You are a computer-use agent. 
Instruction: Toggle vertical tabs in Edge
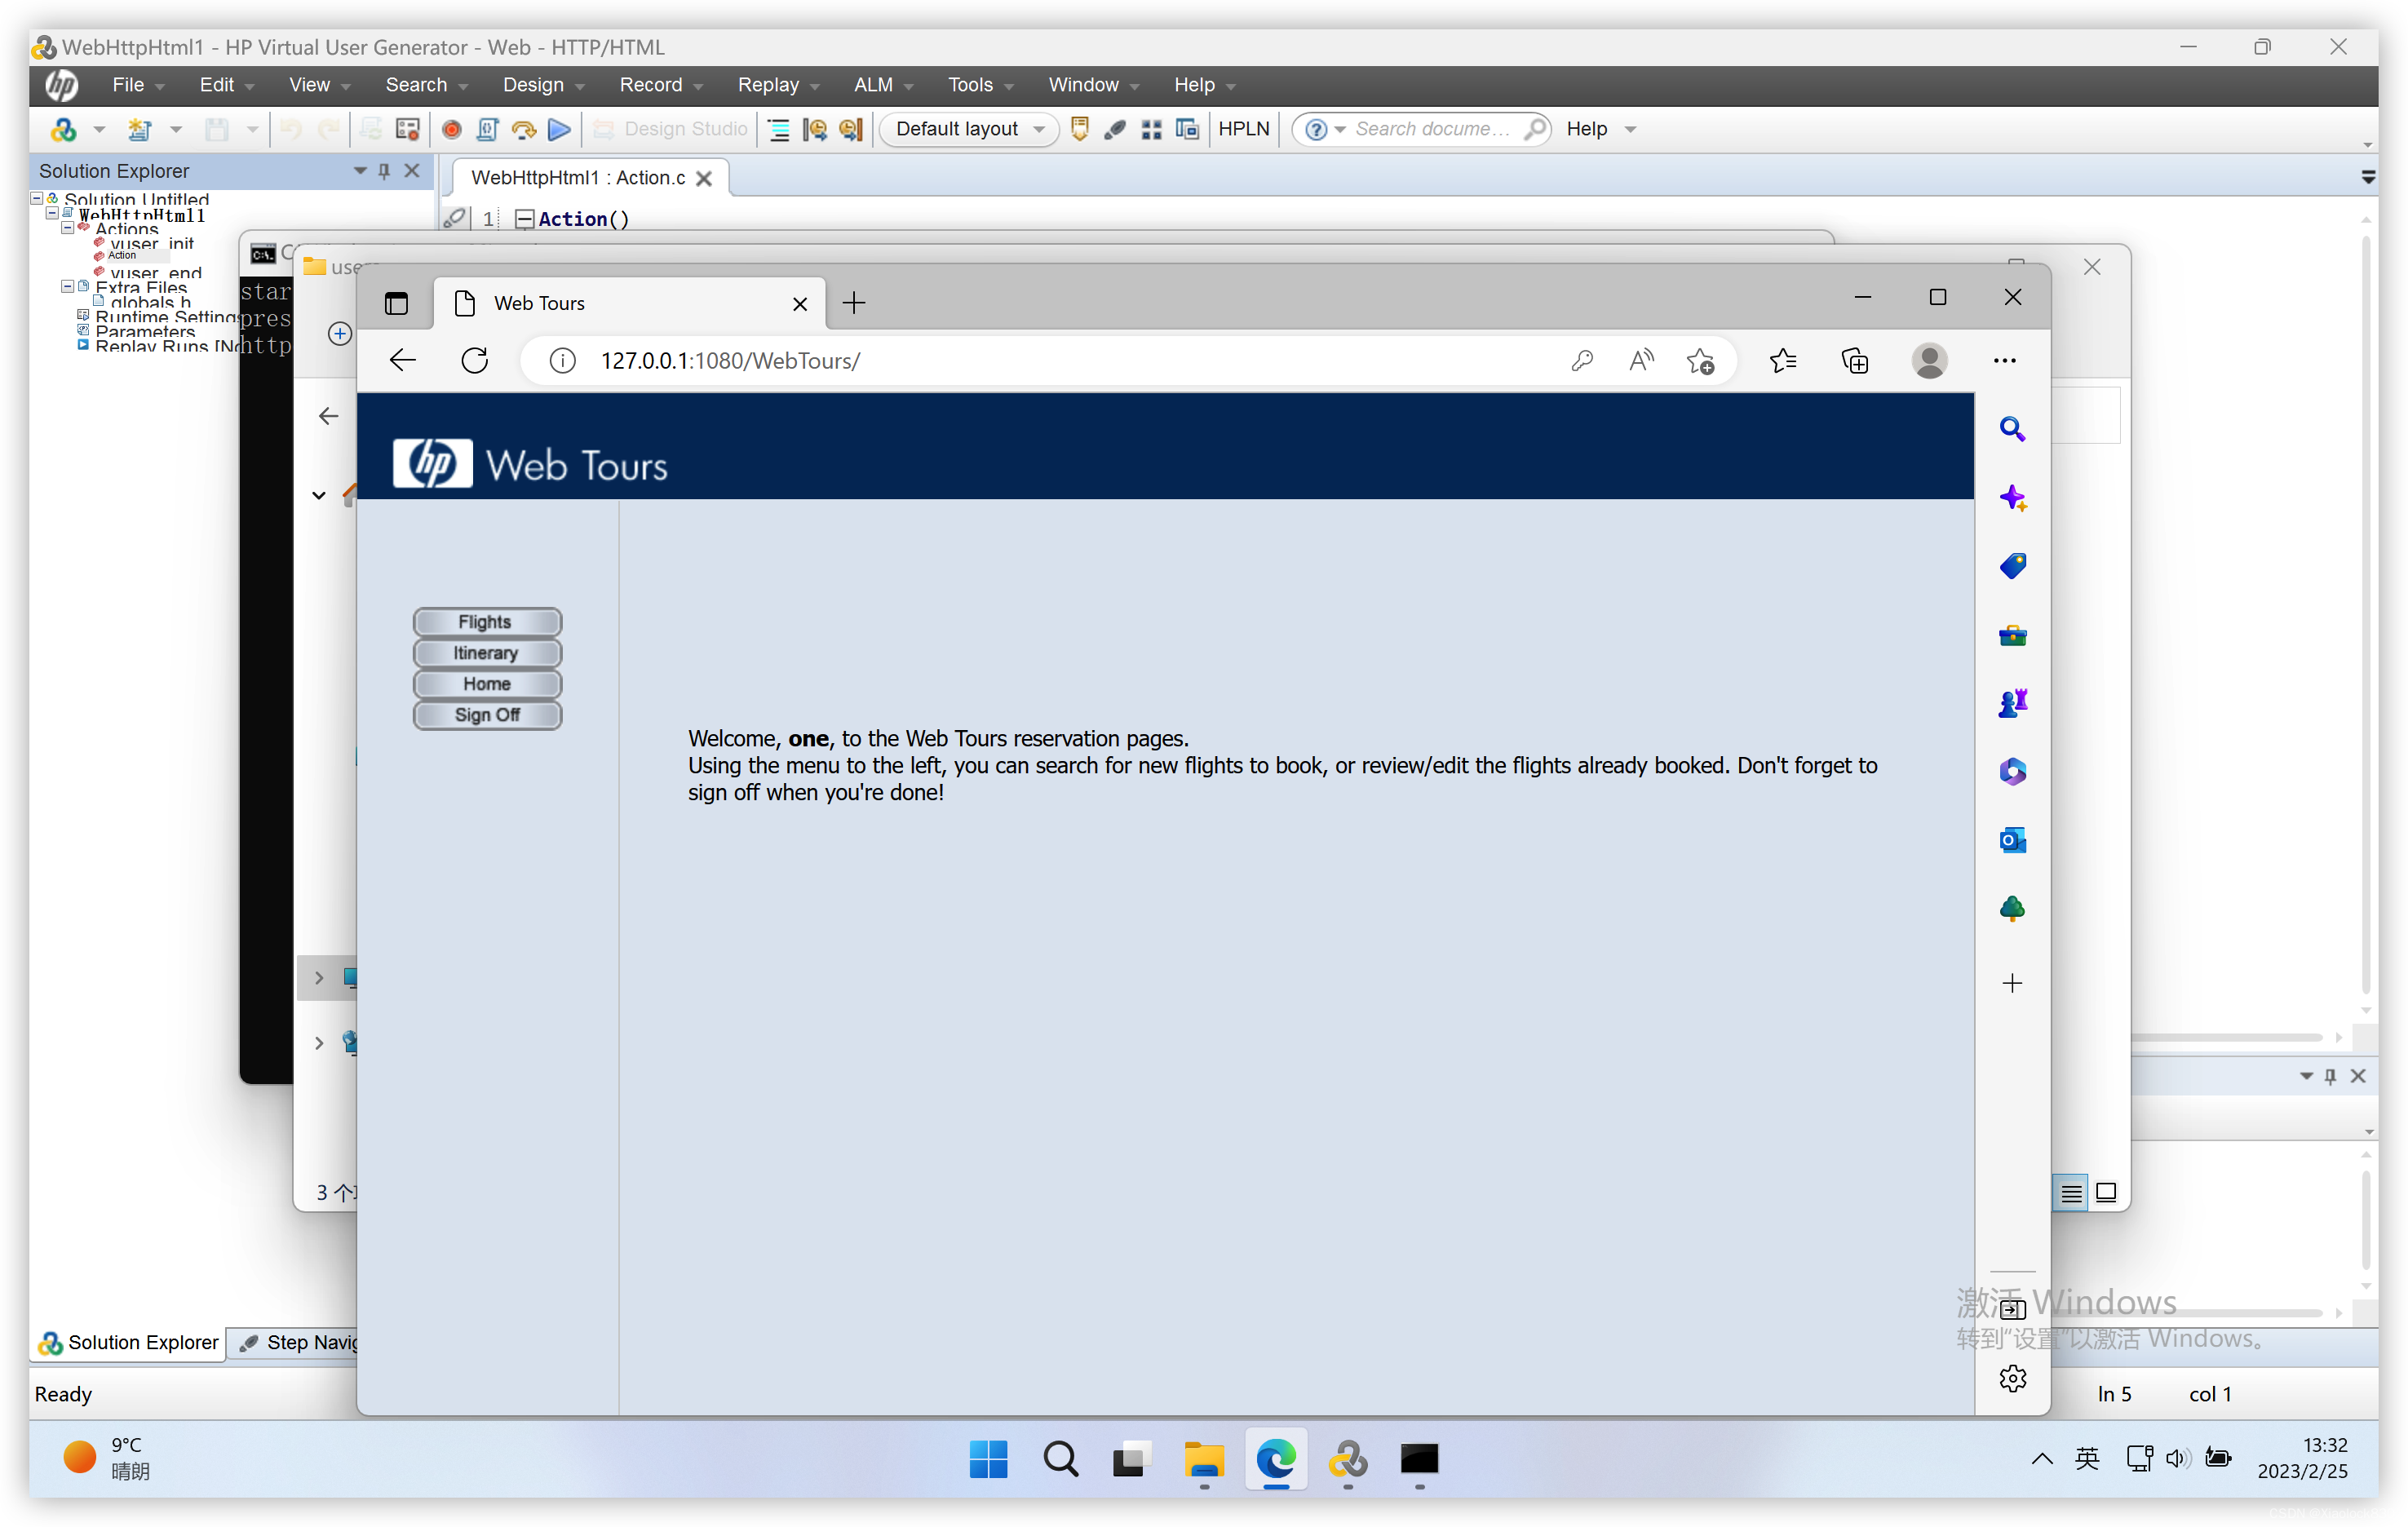click(396, 303)
